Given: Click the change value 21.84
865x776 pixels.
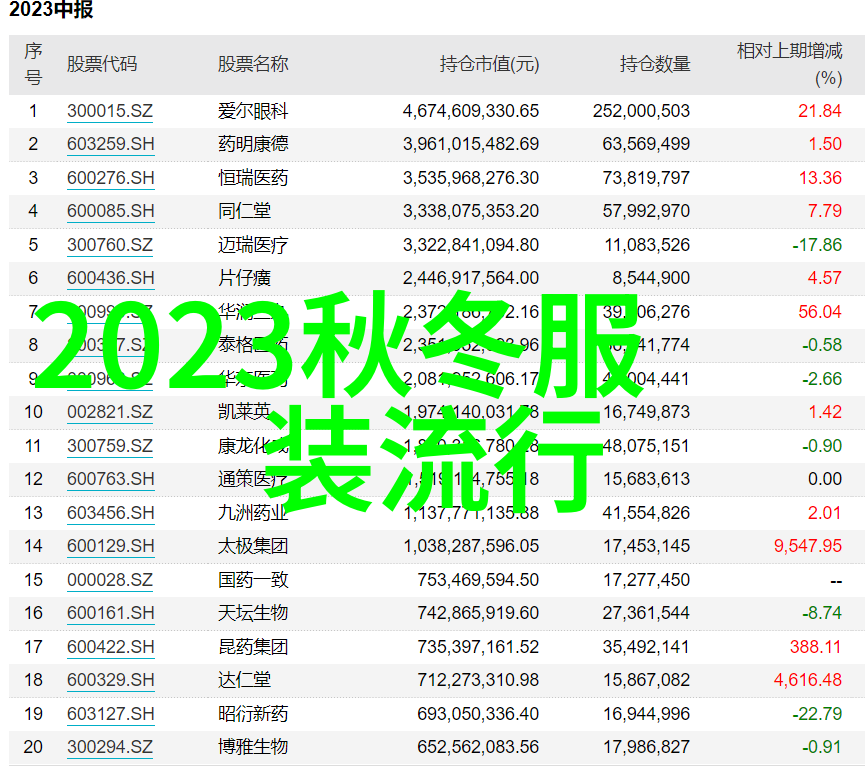Looking at the screenshot, I should click(x=820, y=111).
